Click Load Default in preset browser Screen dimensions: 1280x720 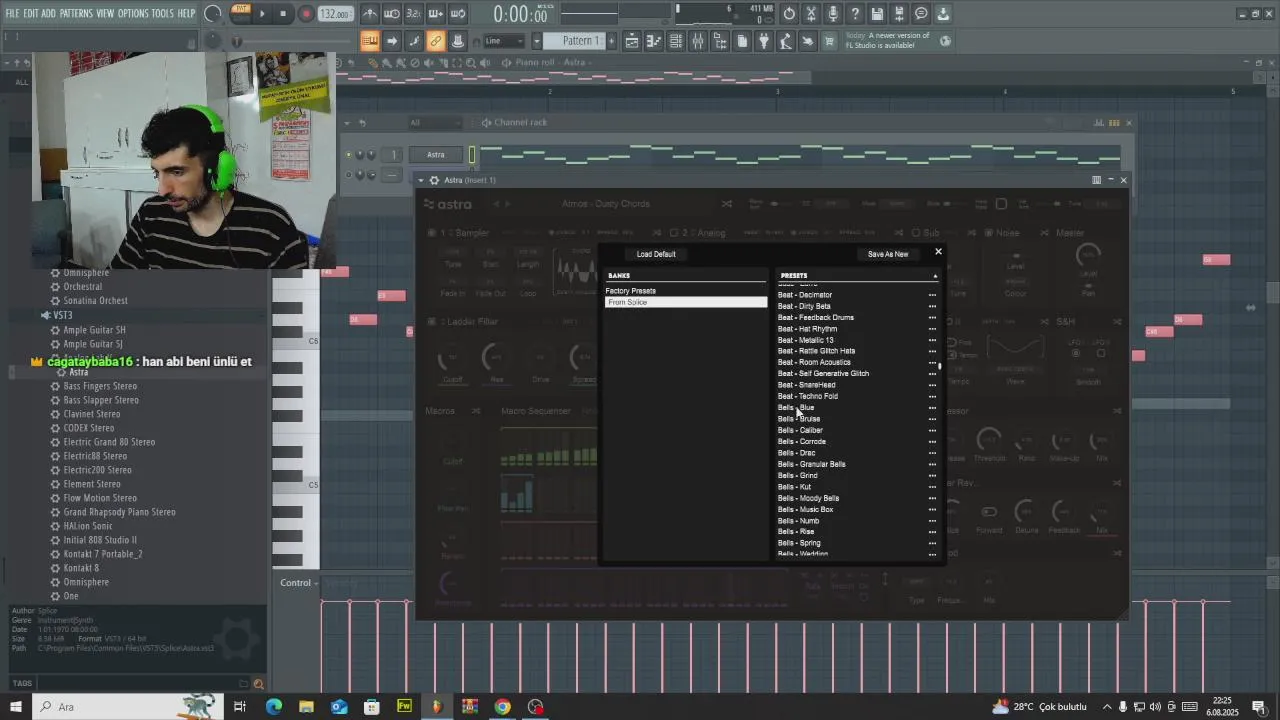click(656, 254)
